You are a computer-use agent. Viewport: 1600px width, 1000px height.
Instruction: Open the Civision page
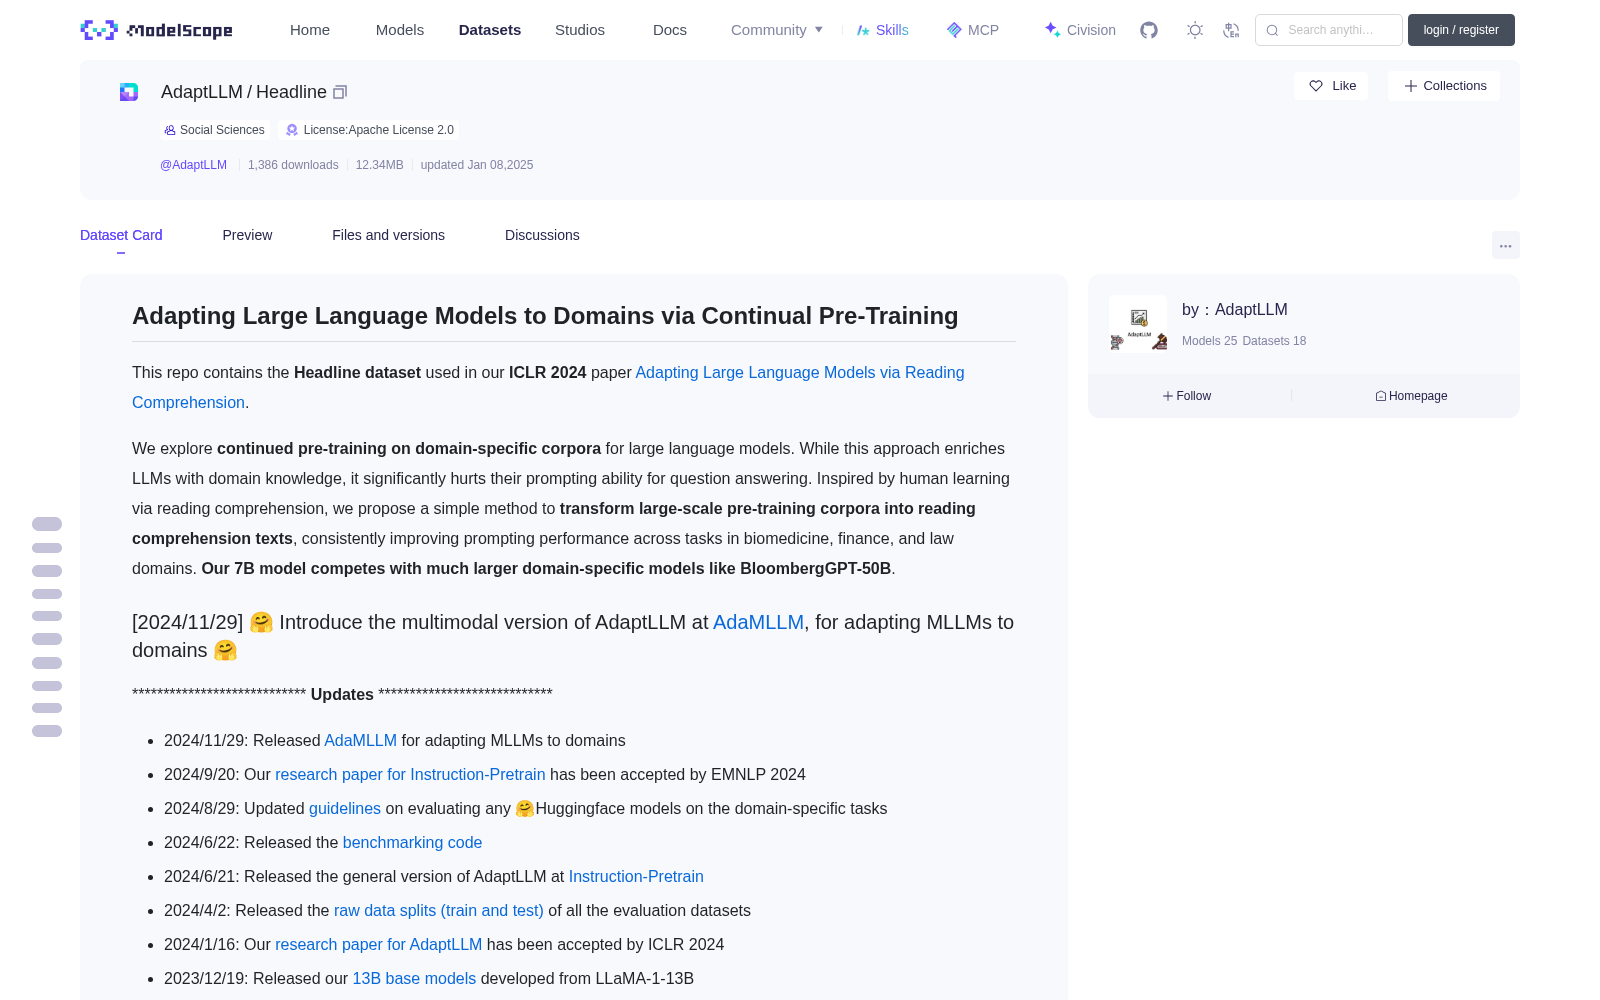[x=1080, y=30]
